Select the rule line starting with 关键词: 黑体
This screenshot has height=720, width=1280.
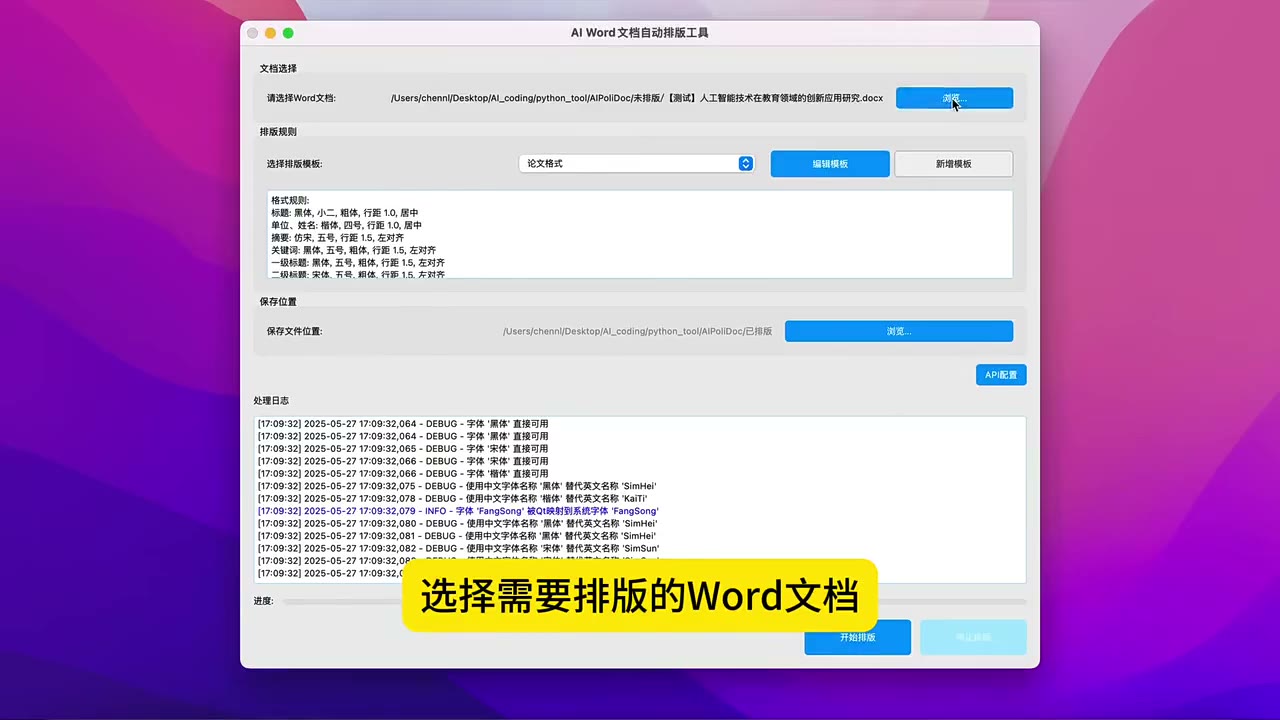click(x=353, y=250)
